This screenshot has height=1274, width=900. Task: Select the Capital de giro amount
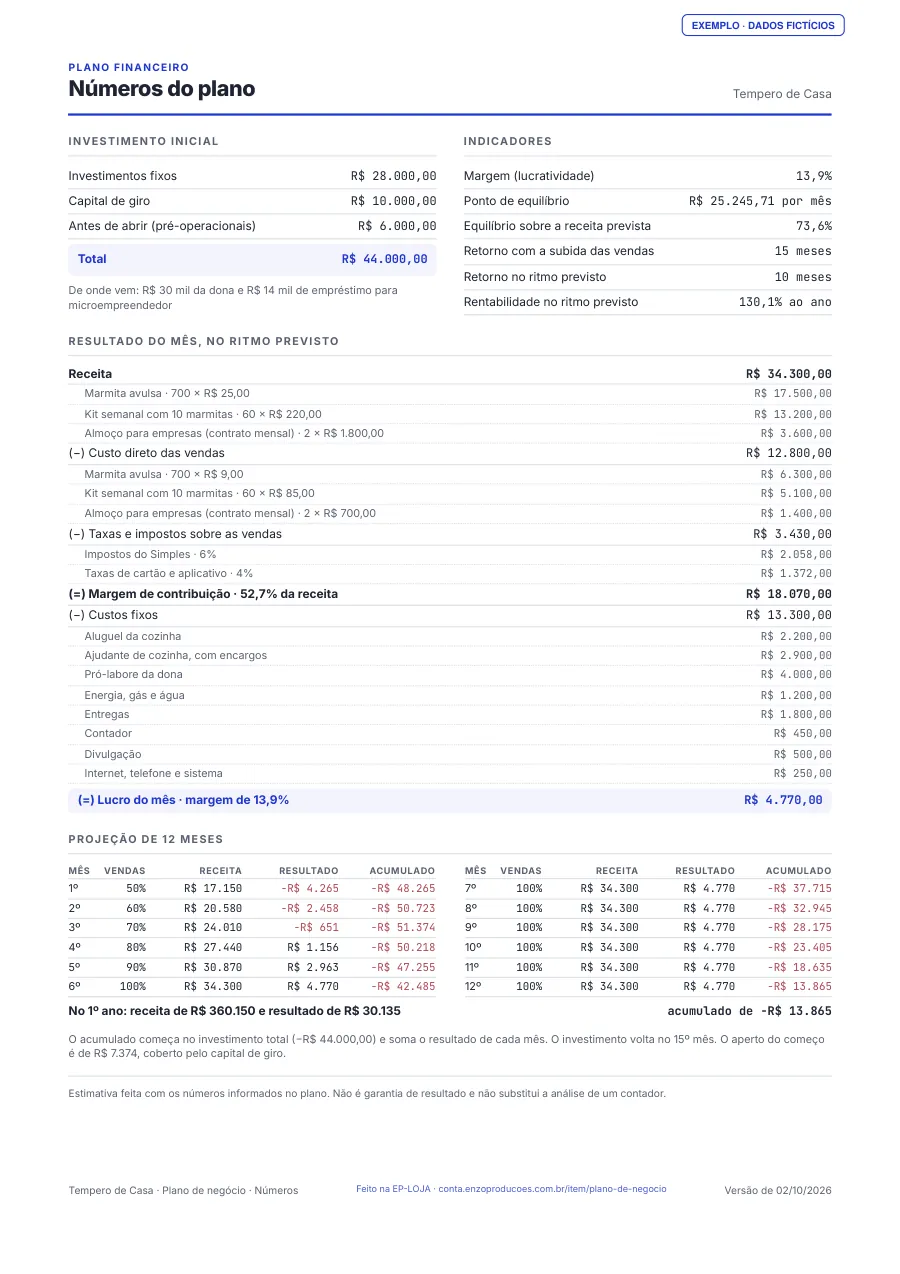click(393, 201)
